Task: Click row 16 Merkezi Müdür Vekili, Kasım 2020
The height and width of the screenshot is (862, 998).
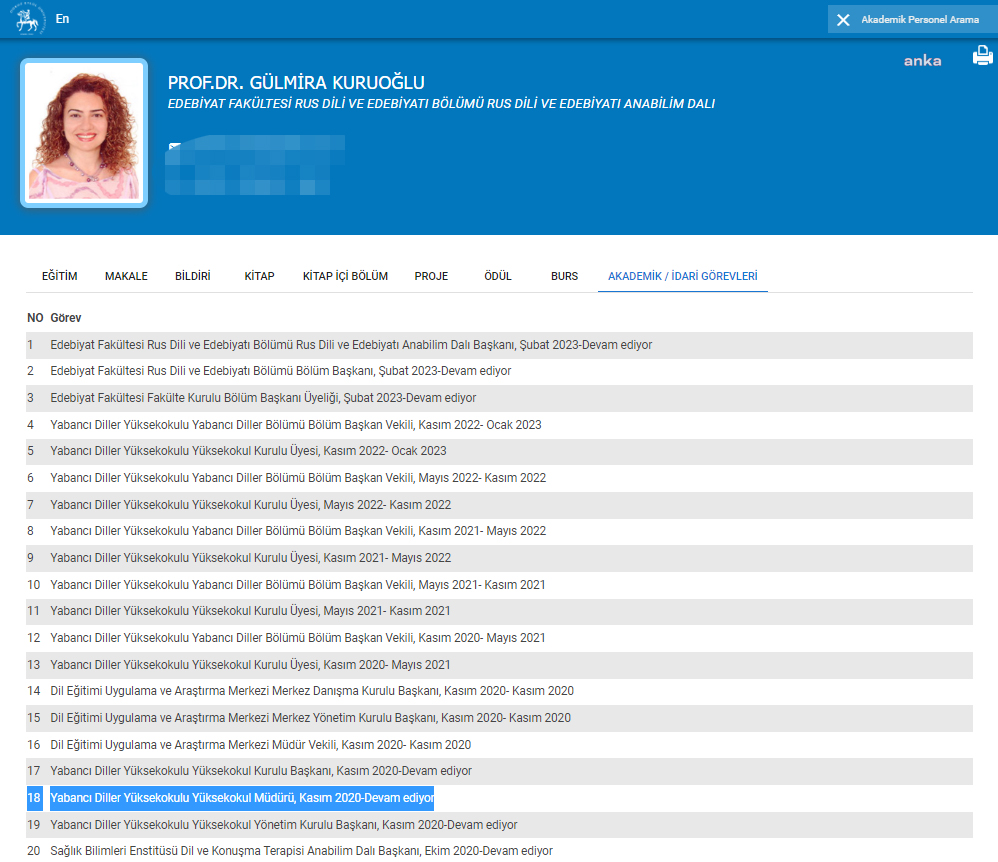Action: 499,744
